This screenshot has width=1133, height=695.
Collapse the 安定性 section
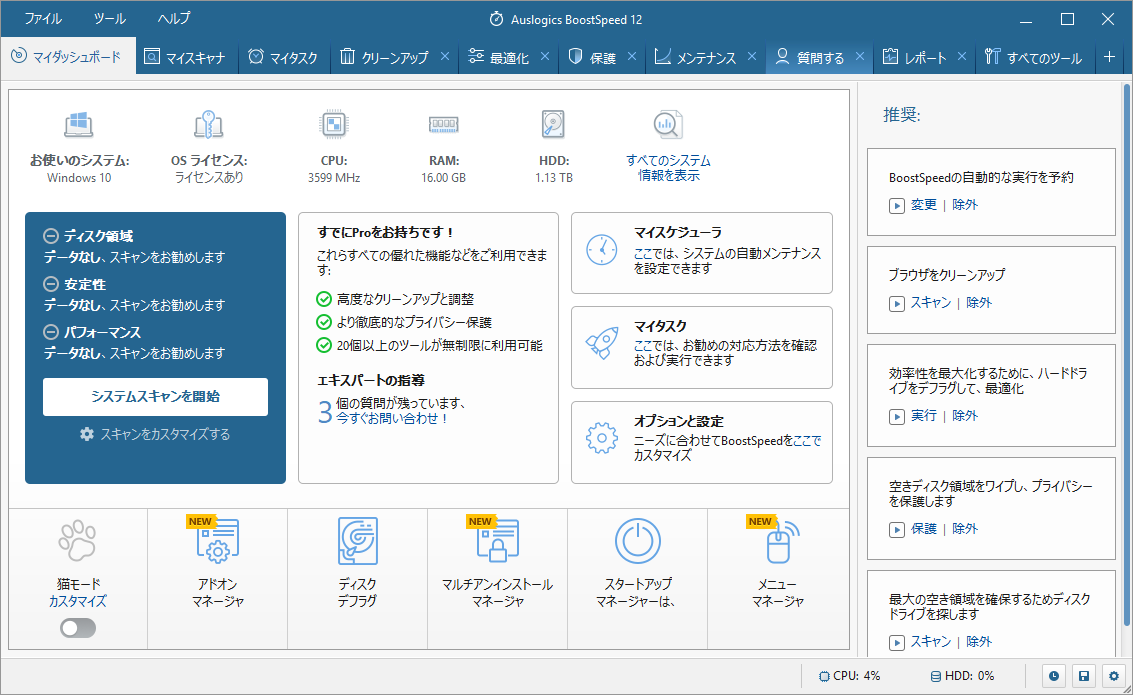tap(51, 285)
